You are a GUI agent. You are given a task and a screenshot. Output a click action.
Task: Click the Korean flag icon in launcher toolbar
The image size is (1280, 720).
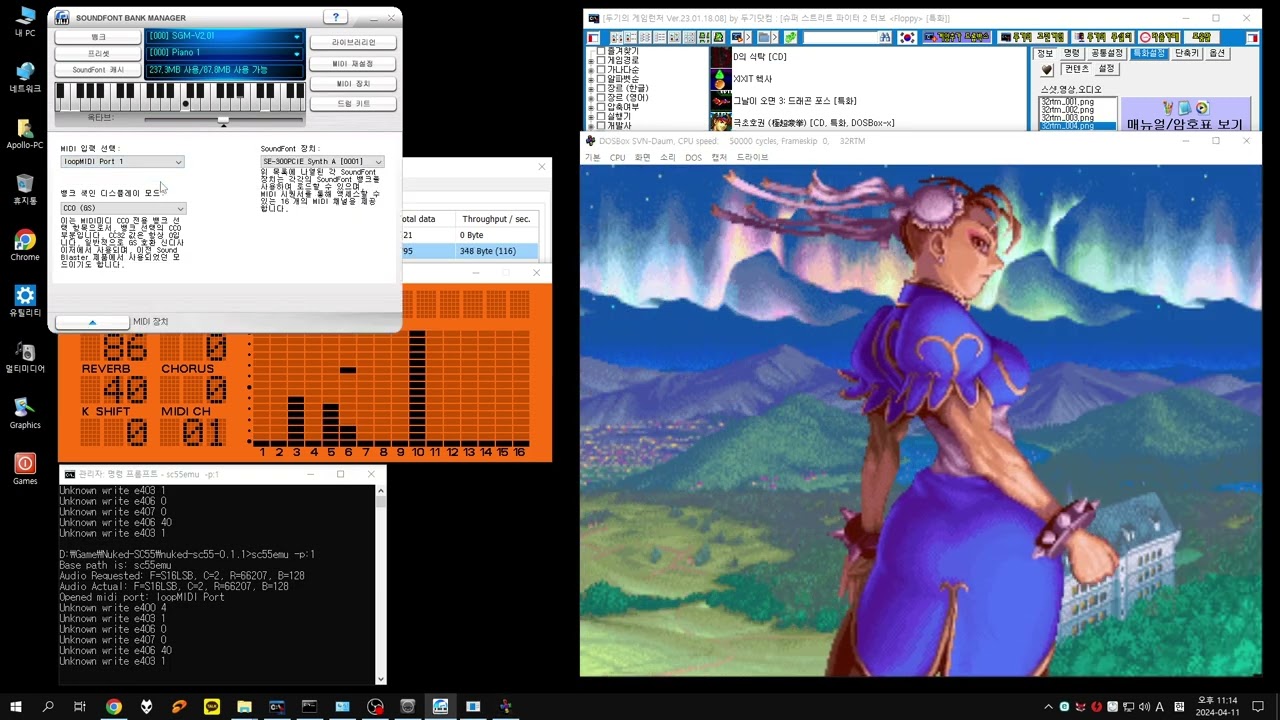click(907, 37)
